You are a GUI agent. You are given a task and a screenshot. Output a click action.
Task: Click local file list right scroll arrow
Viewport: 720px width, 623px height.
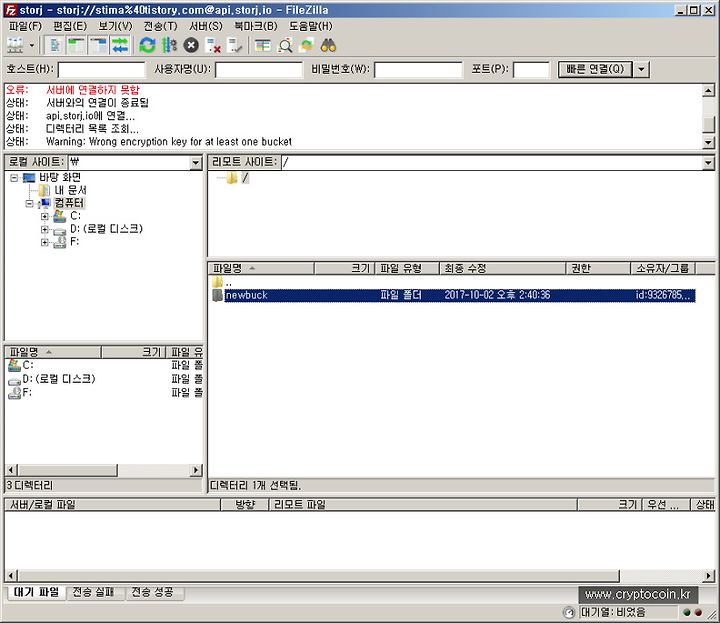point(196,470)
